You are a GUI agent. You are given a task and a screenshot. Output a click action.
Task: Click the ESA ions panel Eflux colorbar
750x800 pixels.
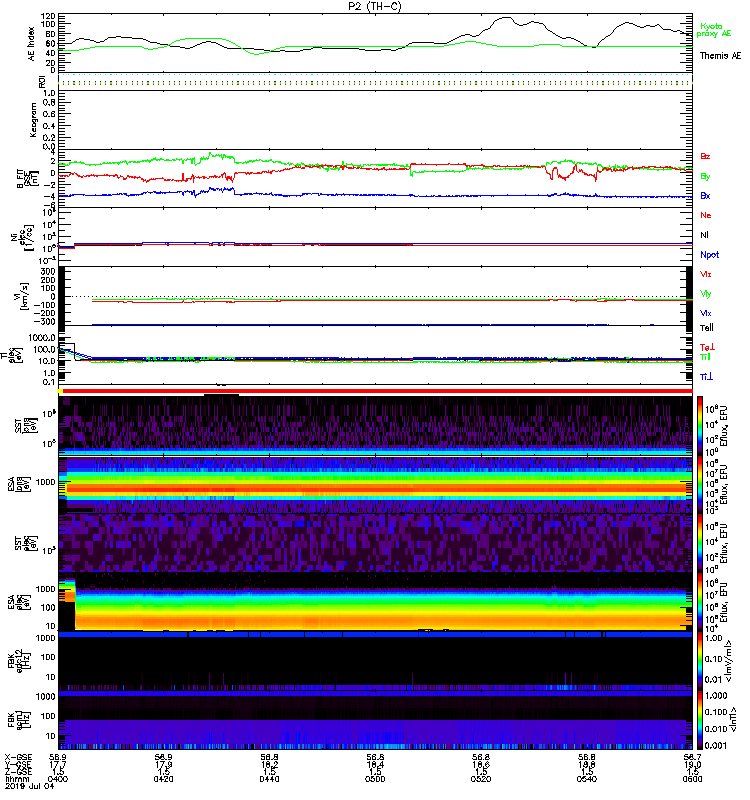click(700, 484)
